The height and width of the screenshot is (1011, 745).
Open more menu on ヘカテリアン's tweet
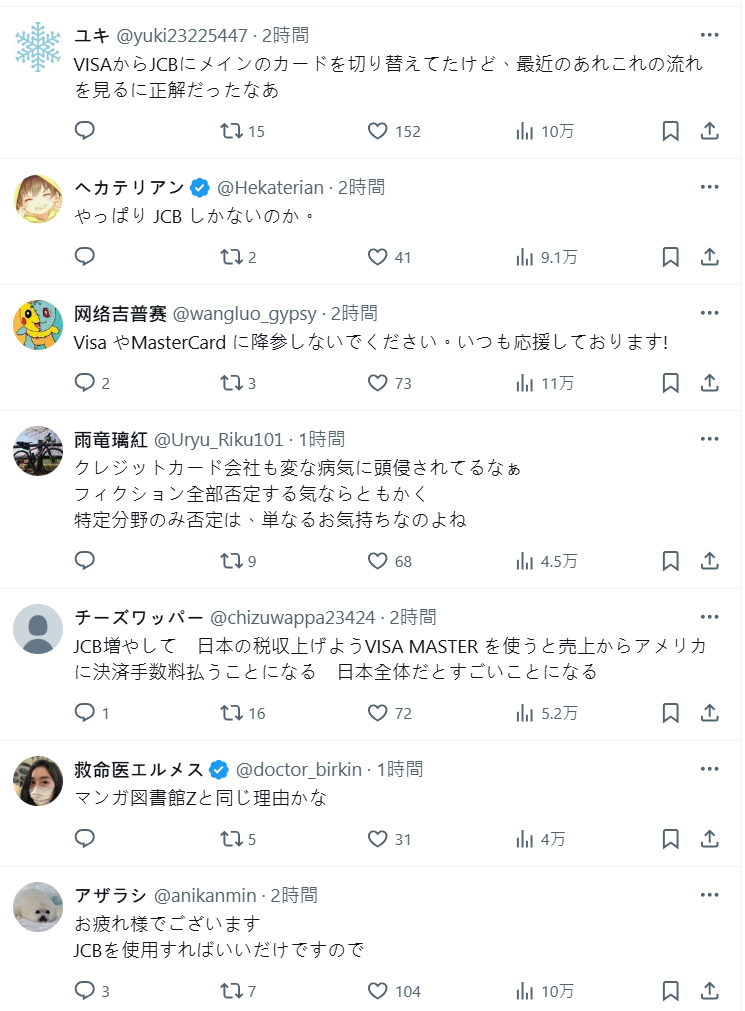709,187
